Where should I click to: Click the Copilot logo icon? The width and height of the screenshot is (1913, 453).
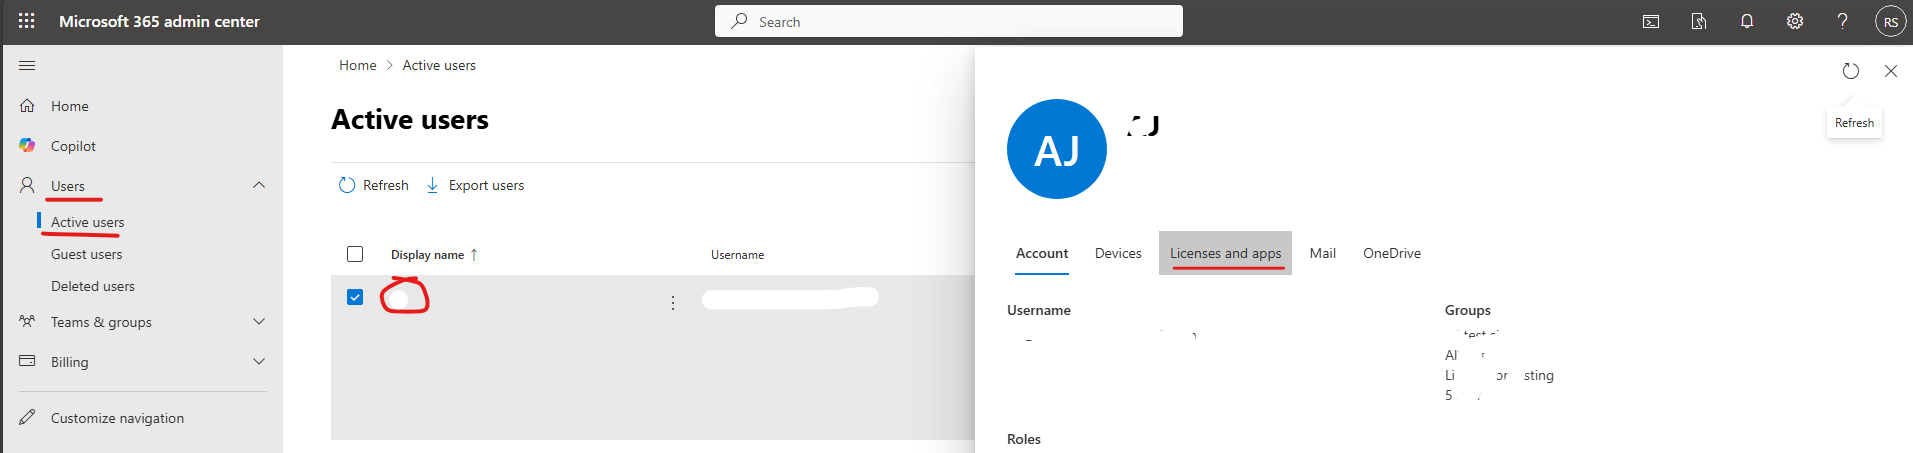27,145
